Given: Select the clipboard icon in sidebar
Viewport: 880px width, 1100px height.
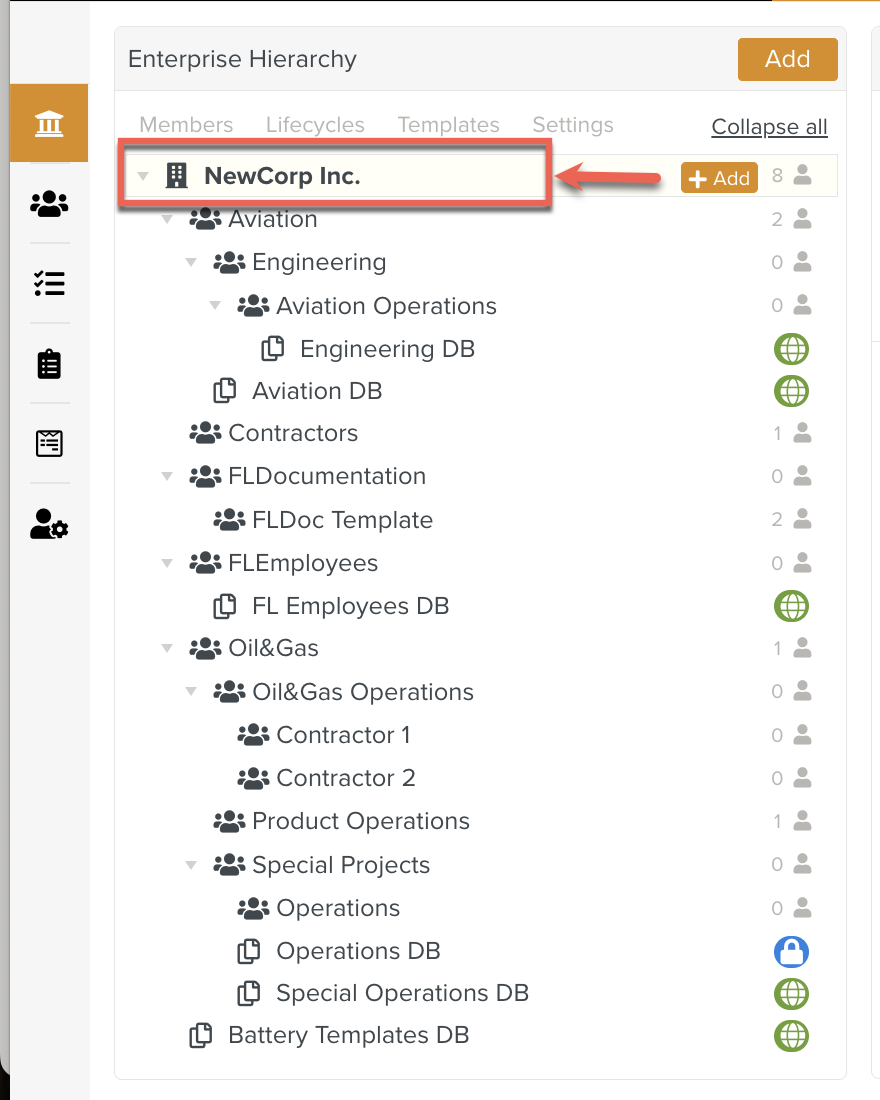Looking at the screenshot, I should pyautogui.click(x=49, y=364).
